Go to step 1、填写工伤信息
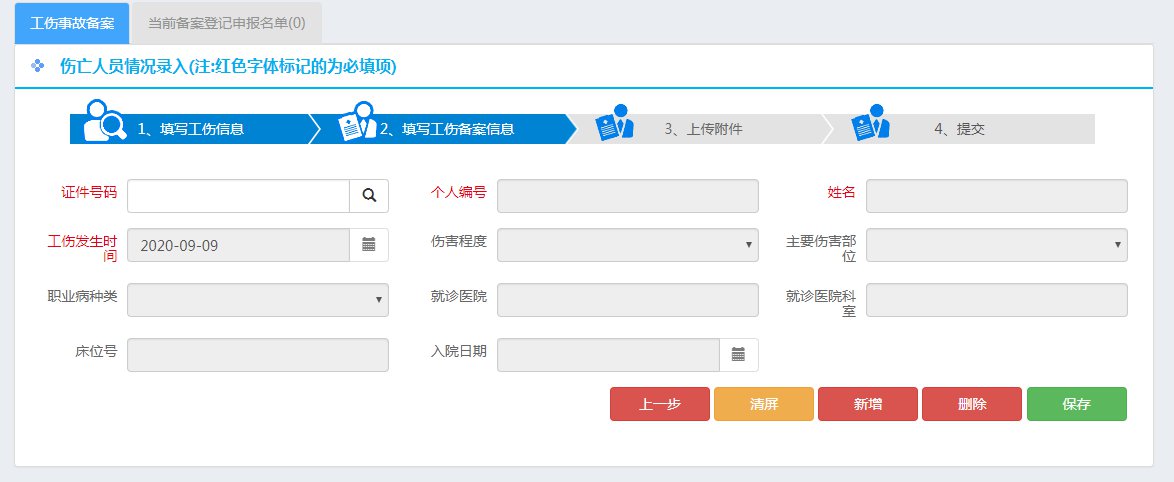1174x482 pixels. tap(190, 129)
